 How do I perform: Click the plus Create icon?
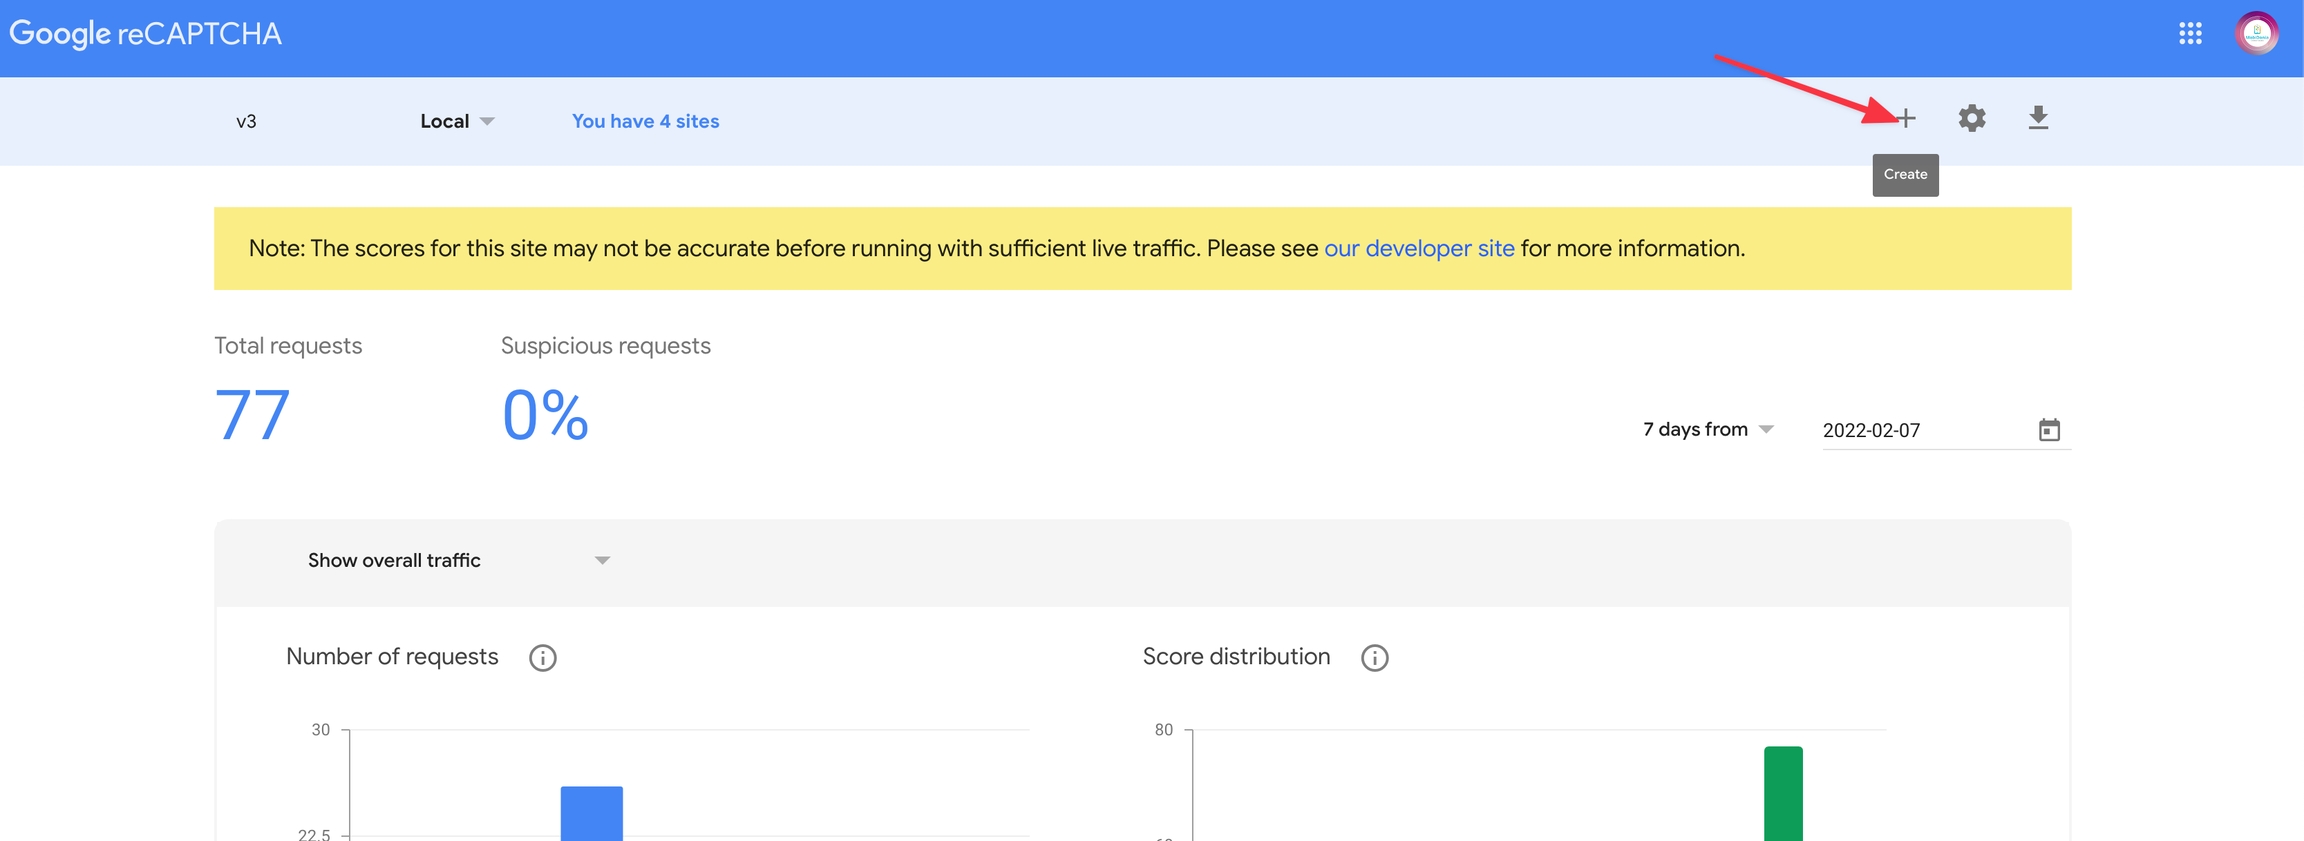(1906, 119)
